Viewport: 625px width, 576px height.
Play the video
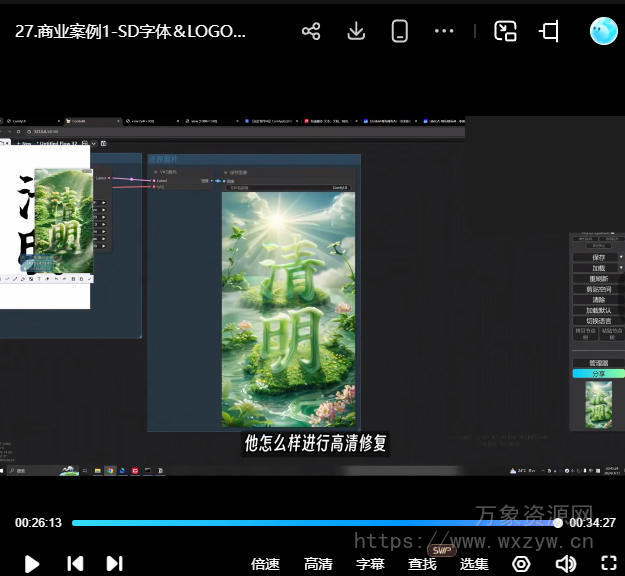click(x=32, y=564)
